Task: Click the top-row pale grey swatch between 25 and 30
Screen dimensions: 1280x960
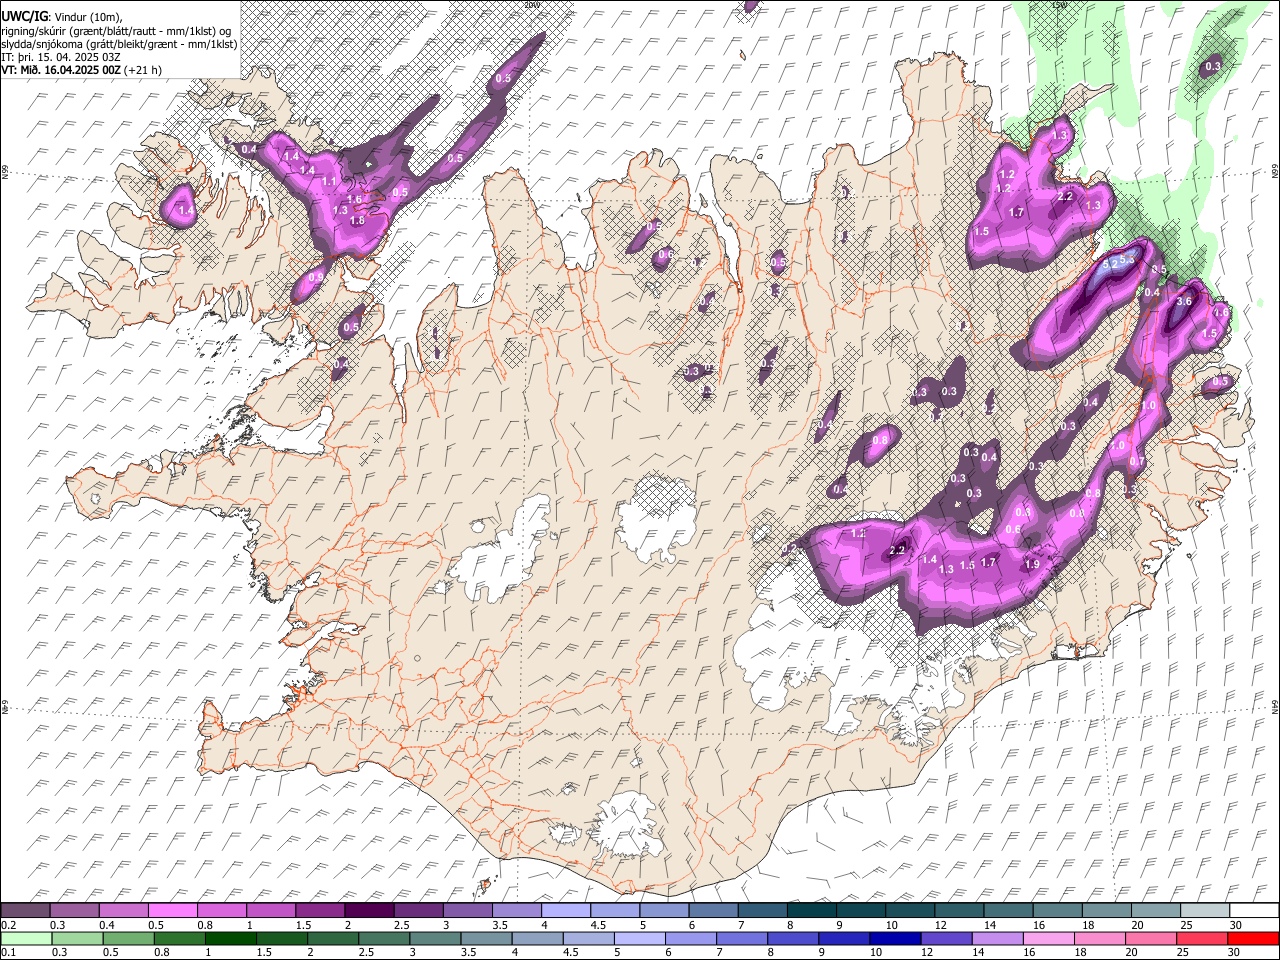Action: point(1205,911)
